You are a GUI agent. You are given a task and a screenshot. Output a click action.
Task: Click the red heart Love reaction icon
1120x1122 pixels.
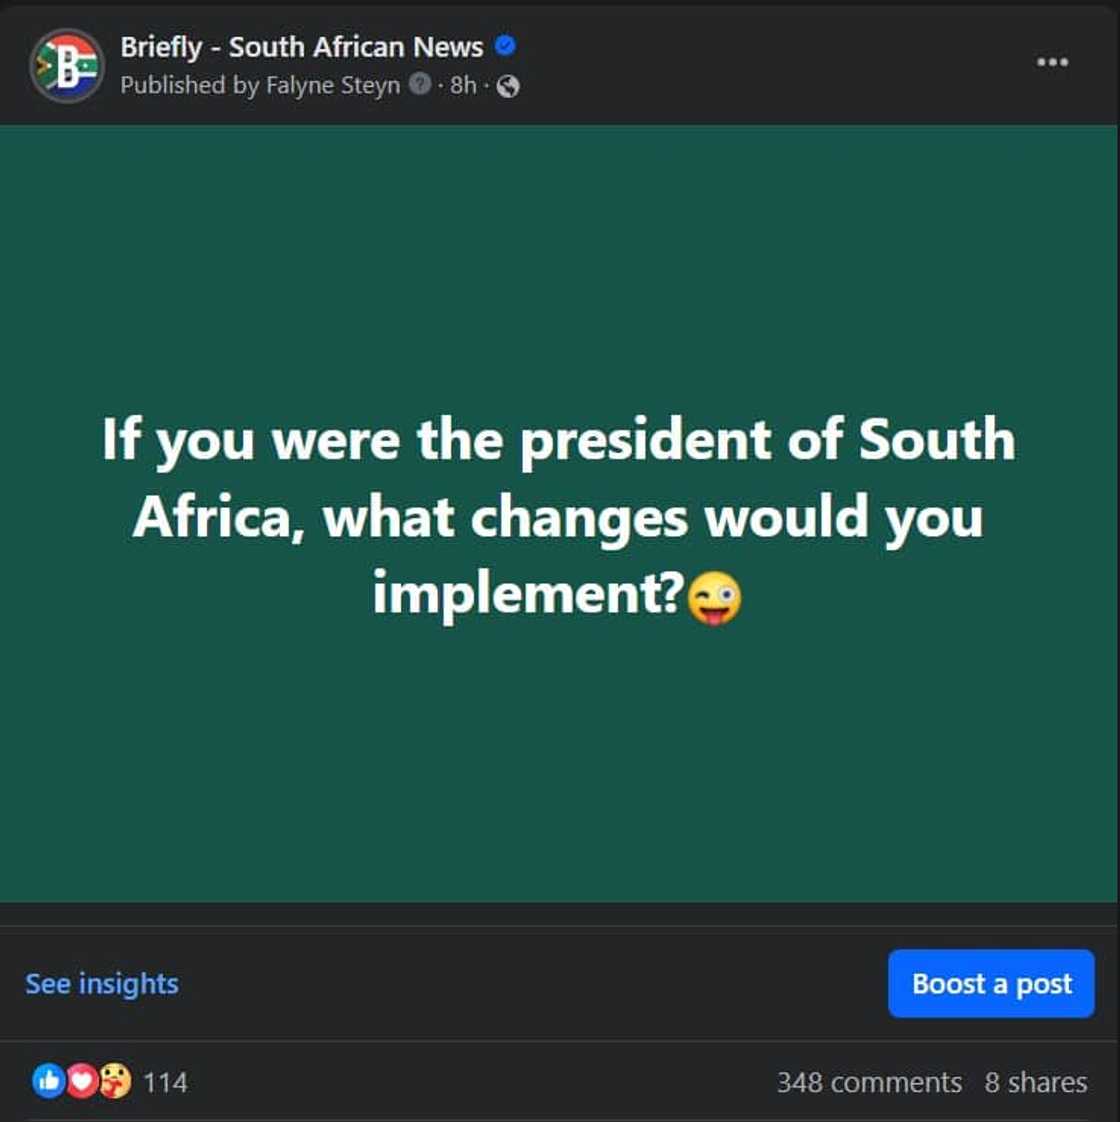[x=82, y=1081]
